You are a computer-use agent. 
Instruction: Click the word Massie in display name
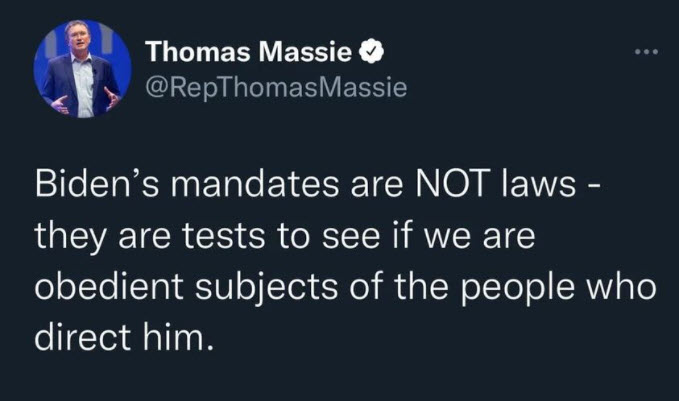pyautogui.click(x=307, y=52)
